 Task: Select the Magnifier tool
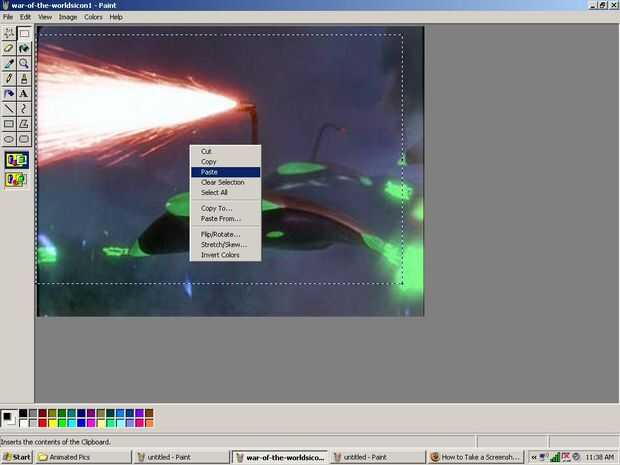coord(24,64)
